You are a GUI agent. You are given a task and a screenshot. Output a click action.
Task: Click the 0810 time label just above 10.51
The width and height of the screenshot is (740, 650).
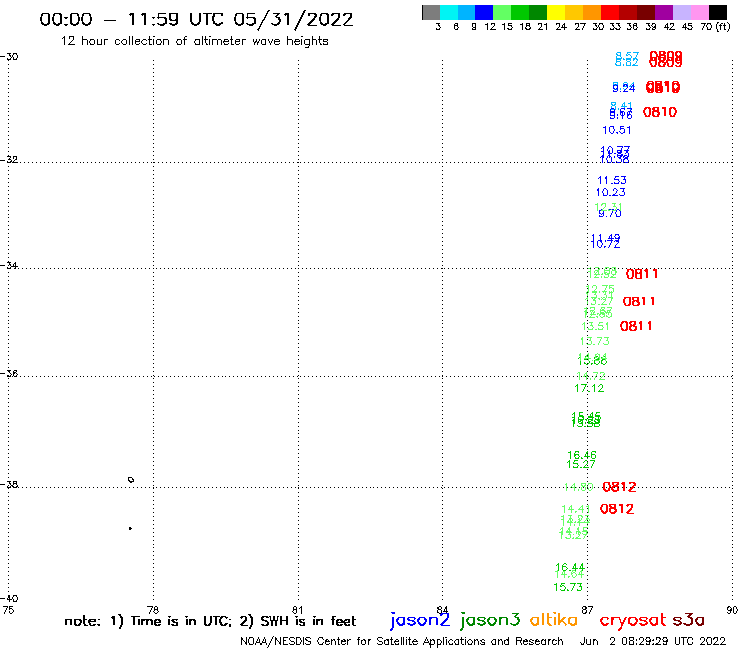(660, 112)
